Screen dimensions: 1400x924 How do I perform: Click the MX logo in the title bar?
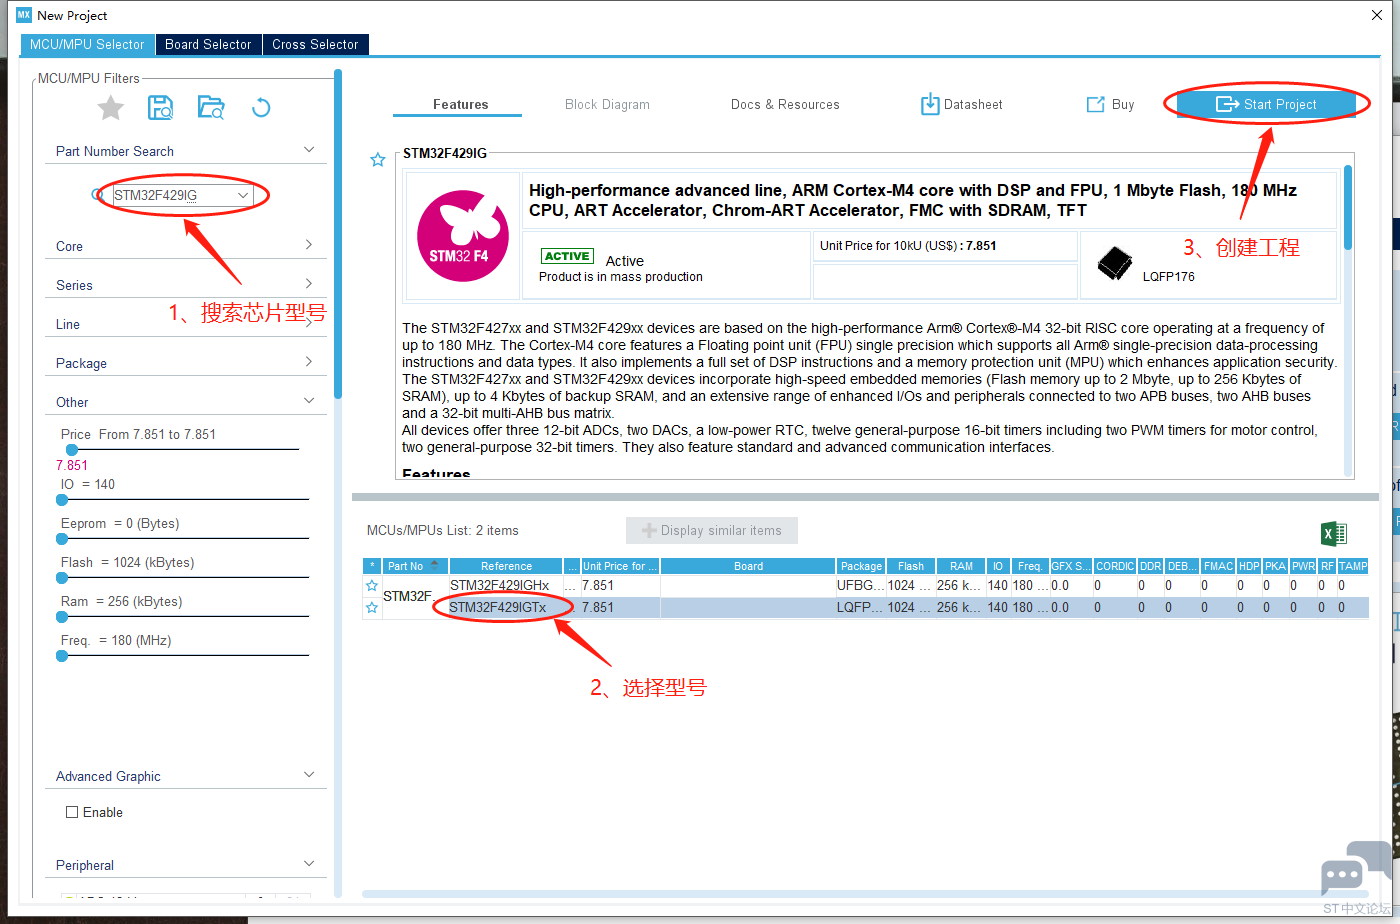(x=24, y=15)
